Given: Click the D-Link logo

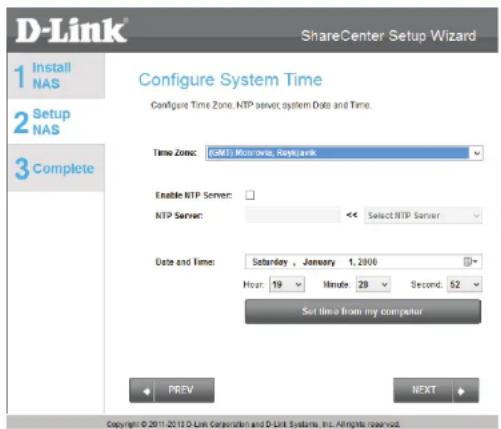Looking at the screenshot, I should [x=71, y=30].
